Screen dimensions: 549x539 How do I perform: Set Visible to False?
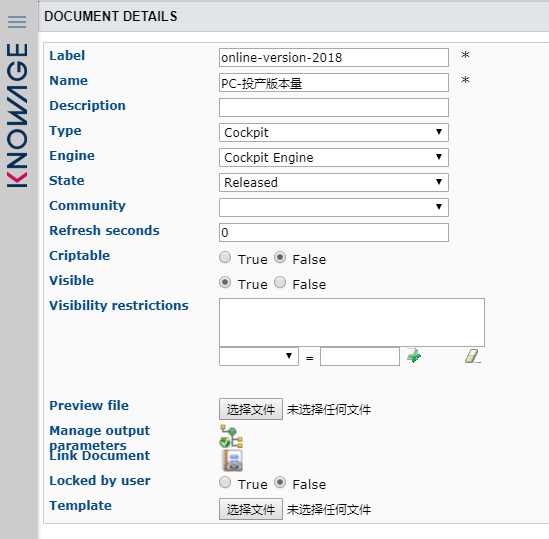coord(280,282)
